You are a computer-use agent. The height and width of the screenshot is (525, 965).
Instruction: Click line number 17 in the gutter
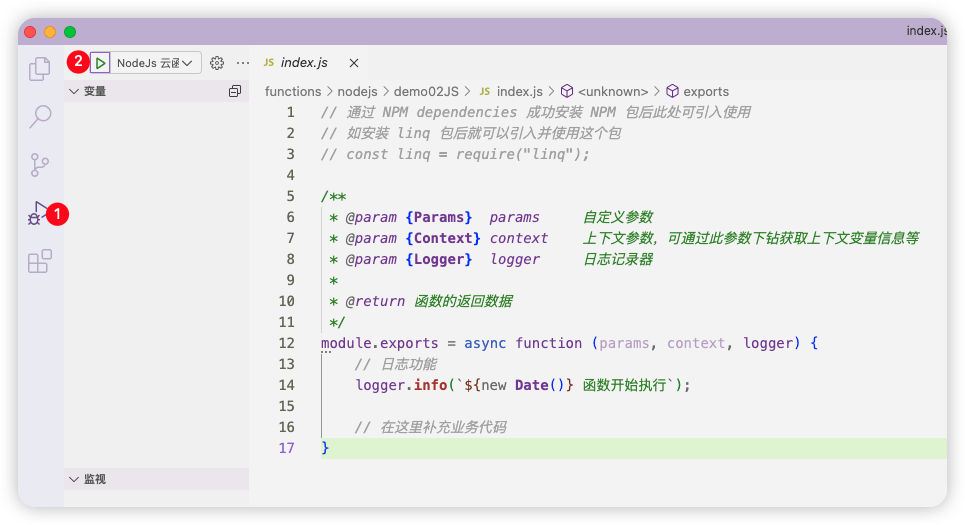tap(287, 448)
